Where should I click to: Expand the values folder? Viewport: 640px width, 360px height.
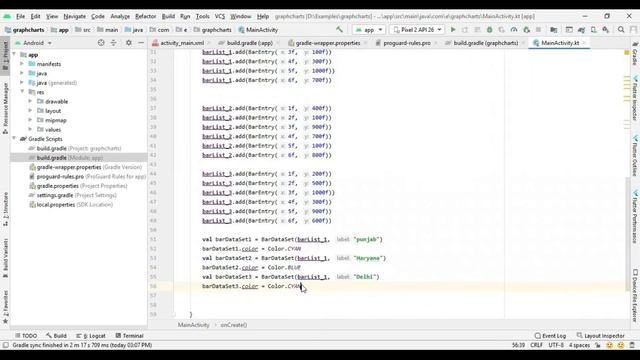pyautogui.click(x=30, y=130)
